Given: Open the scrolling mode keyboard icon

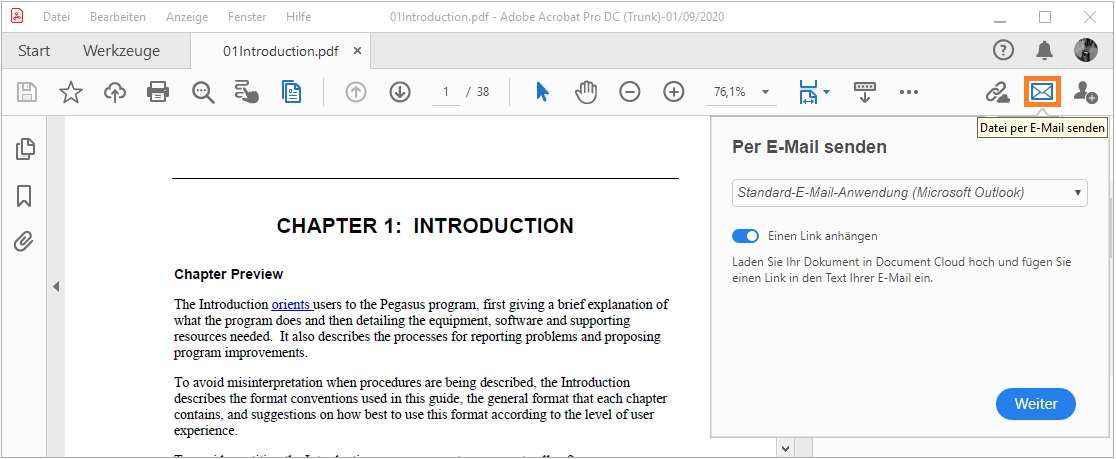Looking at the screenshot, I should [x=865, y=93].
